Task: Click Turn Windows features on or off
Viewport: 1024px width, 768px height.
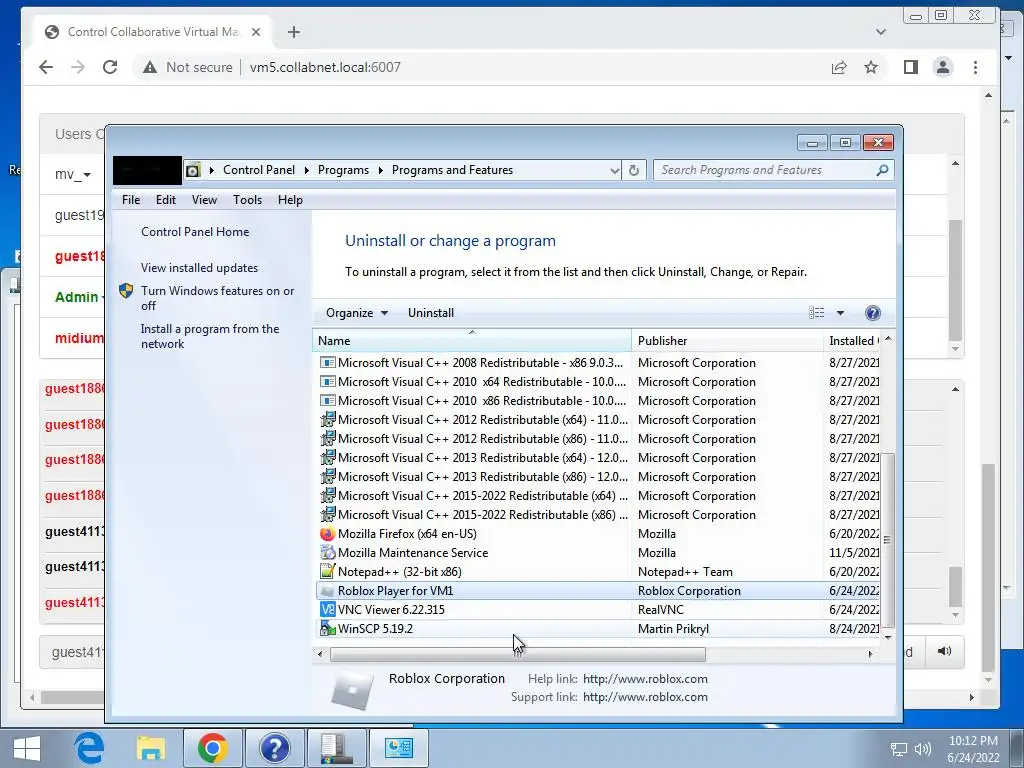Action: [x=217, y=298]
